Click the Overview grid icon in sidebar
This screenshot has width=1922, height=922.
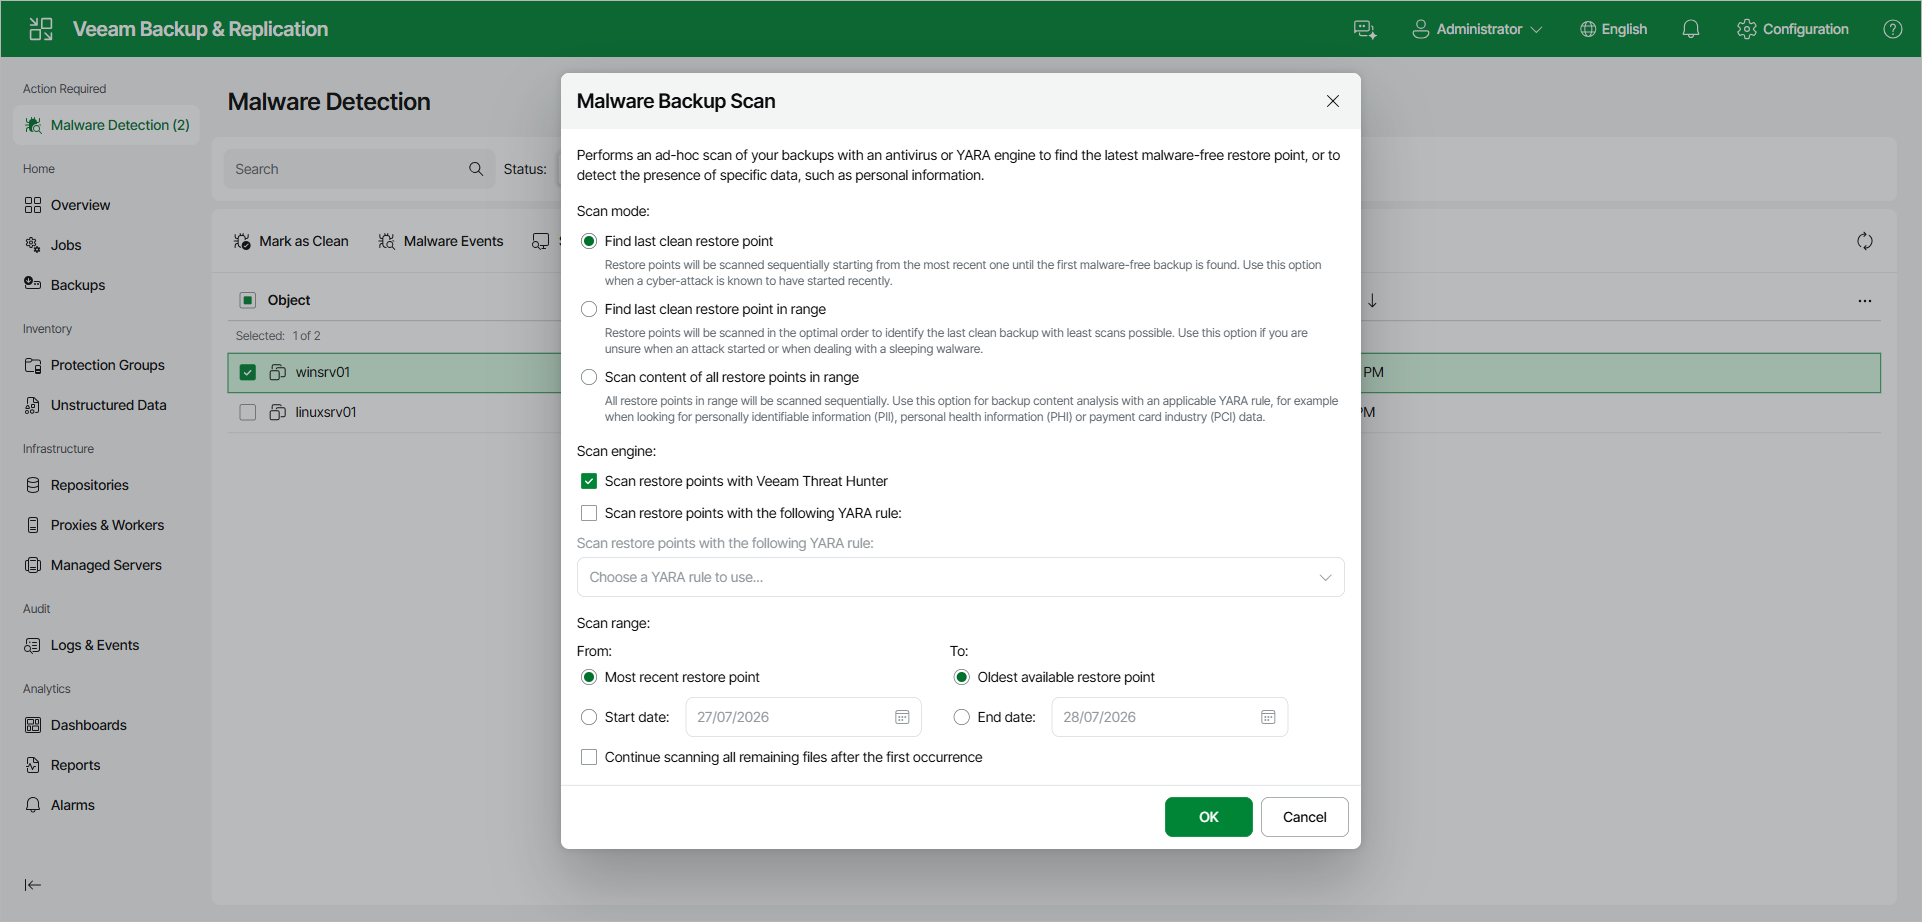(x=33, y=205)
